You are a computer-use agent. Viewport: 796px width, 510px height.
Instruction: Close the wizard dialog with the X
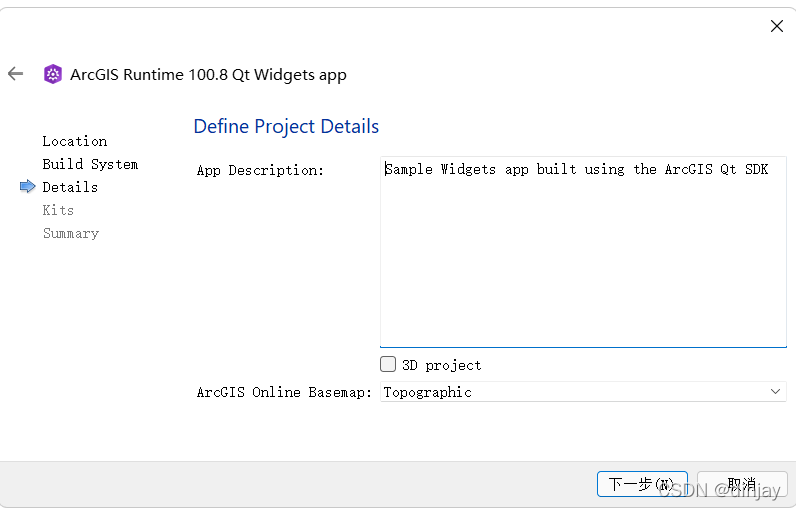777,26
